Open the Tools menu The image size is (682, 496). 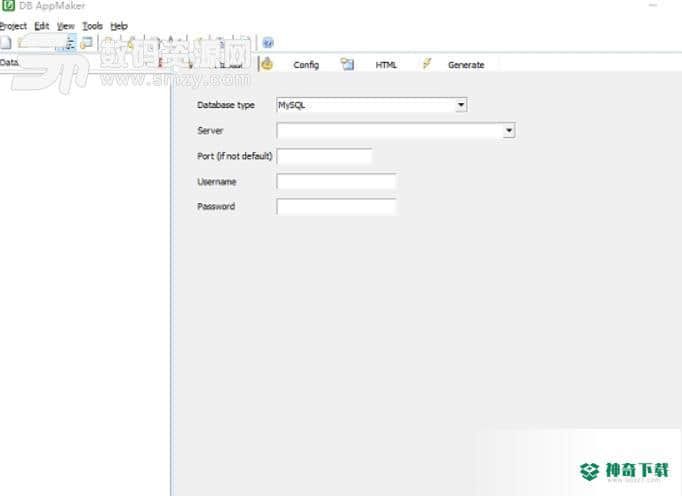(x=93, y=26)
